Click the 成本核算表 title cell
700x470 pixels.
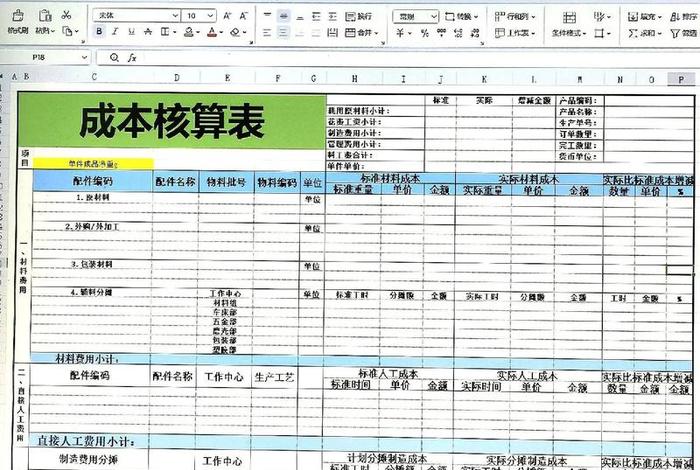click(172, 121)
